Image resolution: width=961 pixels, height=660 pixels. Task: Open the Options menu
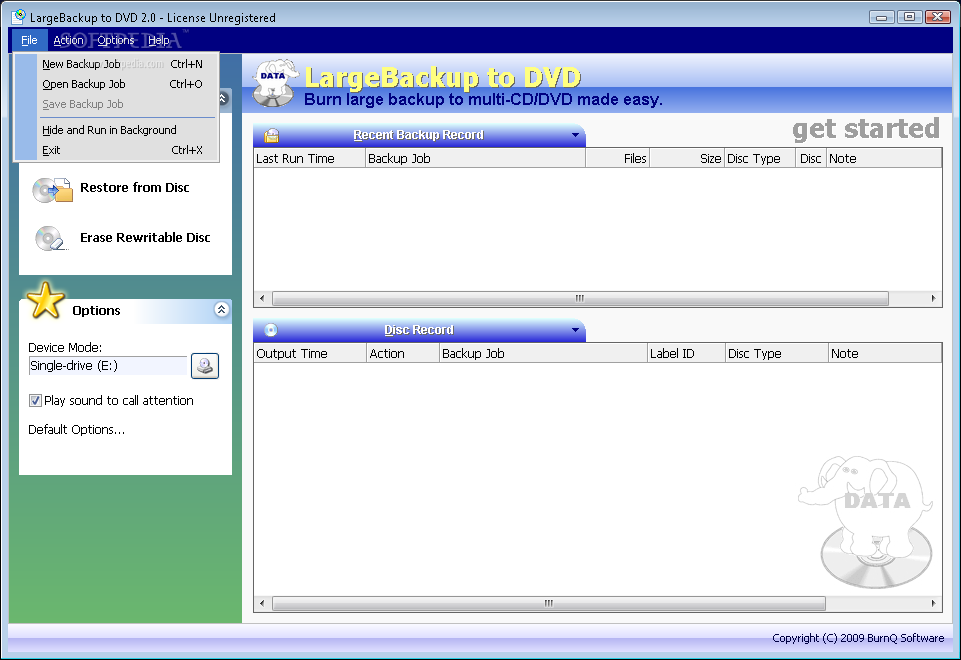(x=115, y=40)
